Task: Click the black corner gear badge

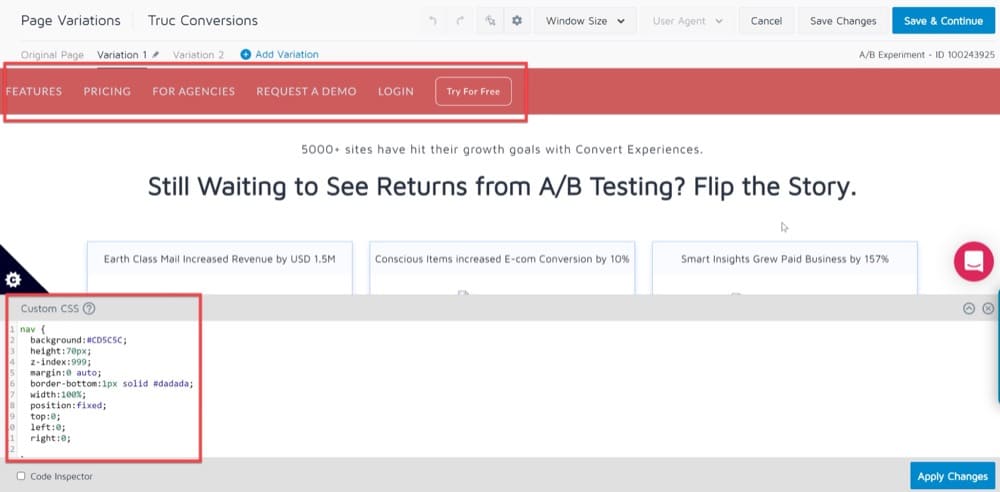Action: tap(13, 280)
